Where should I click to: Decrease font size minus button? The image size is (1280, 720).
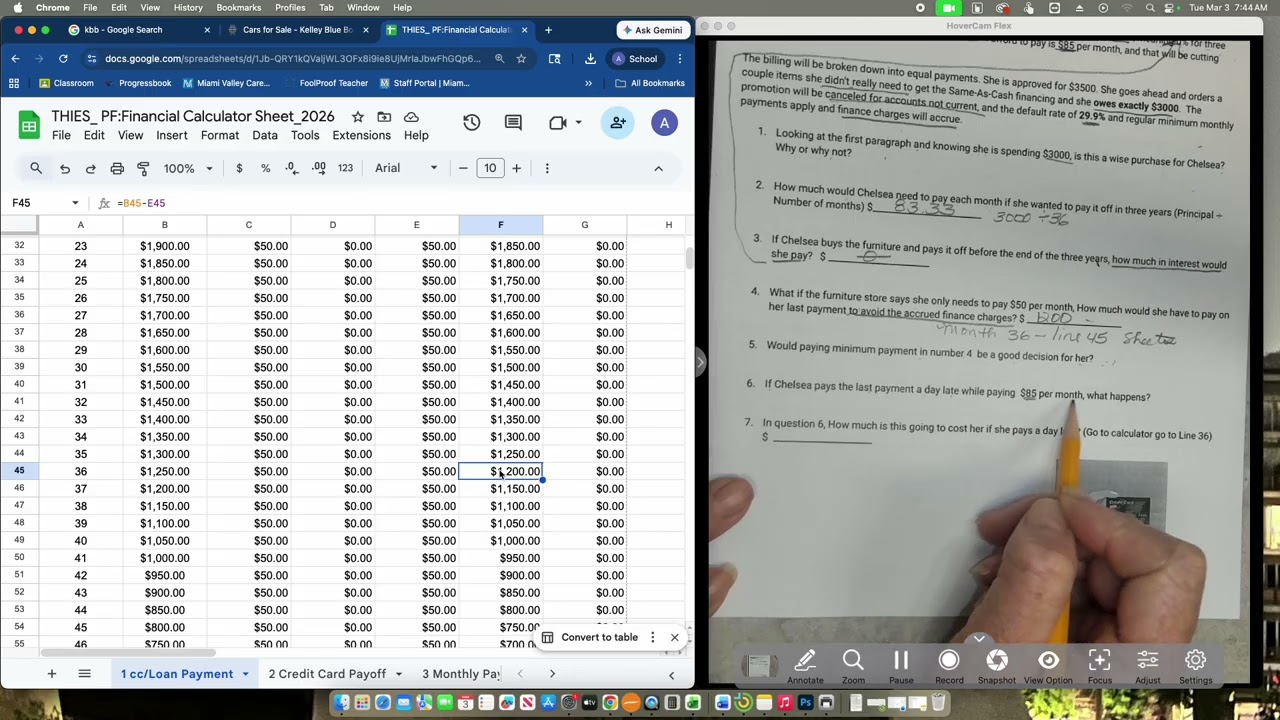463,168
